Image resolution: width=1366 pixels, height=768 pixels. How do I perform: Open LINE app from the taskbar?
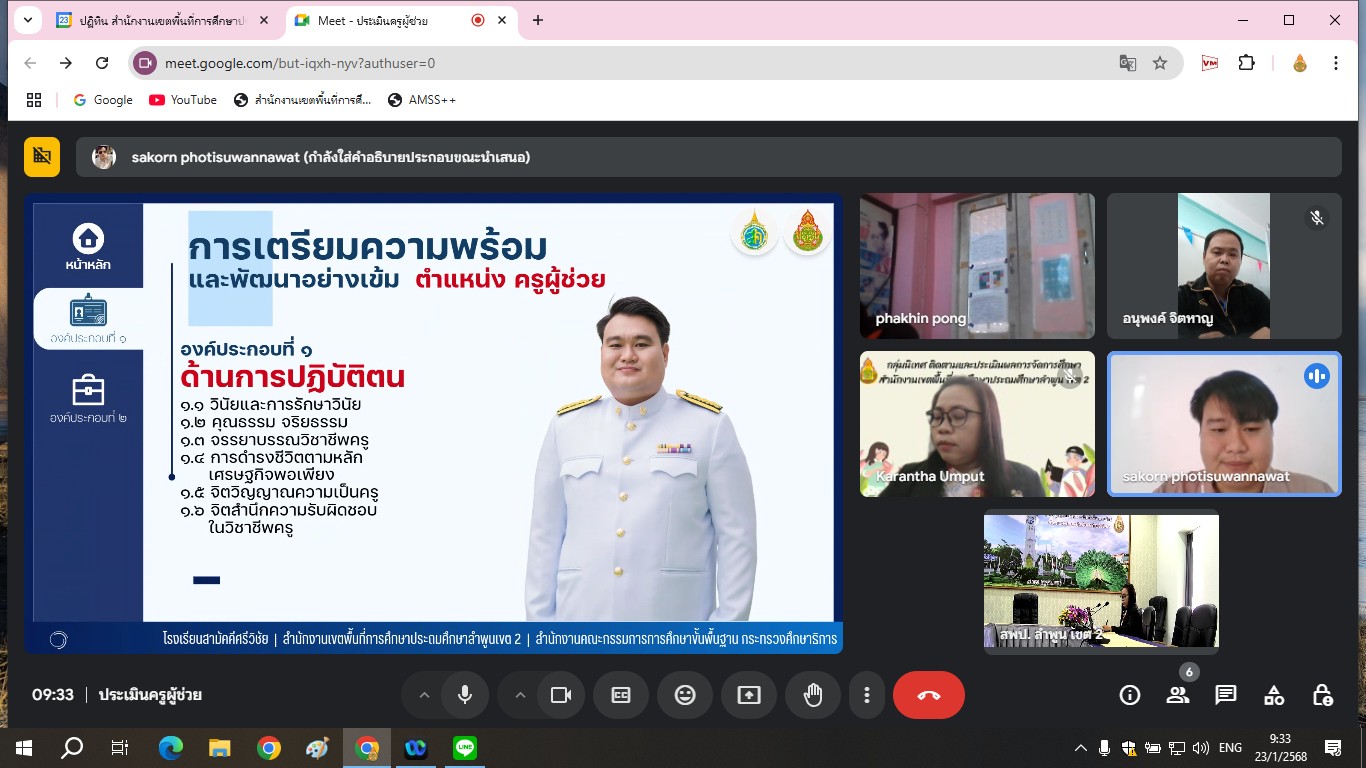(x=464, y=747)
